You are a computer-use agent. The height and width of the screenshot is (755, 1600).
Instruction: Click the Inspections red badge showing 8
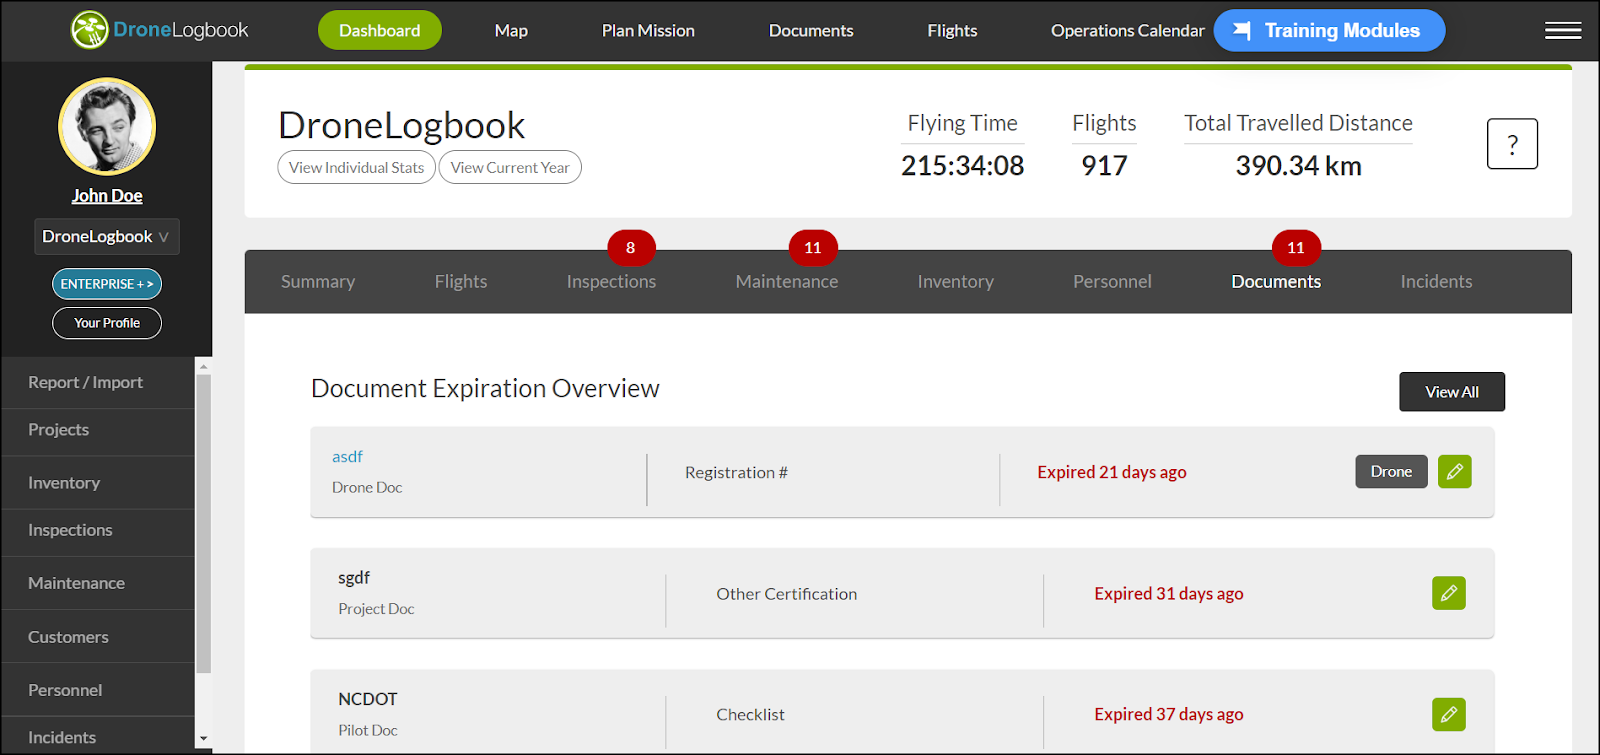coord(630,248)
